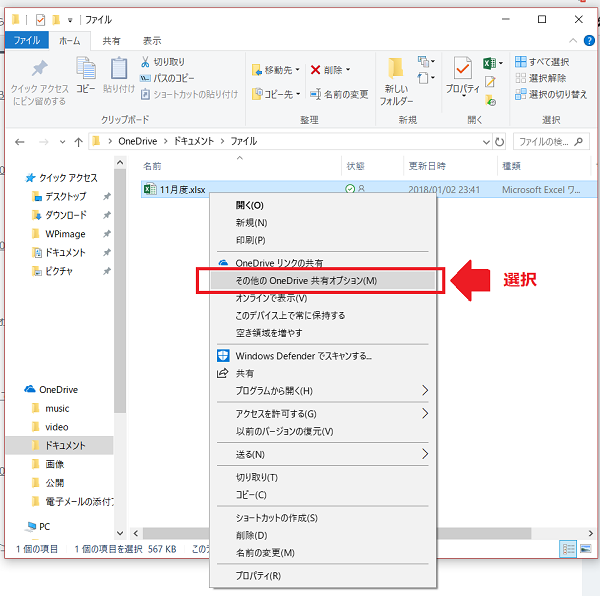Switch to View (表示) ribbon tab
The image size is (600, 596).
click(152, 41)
